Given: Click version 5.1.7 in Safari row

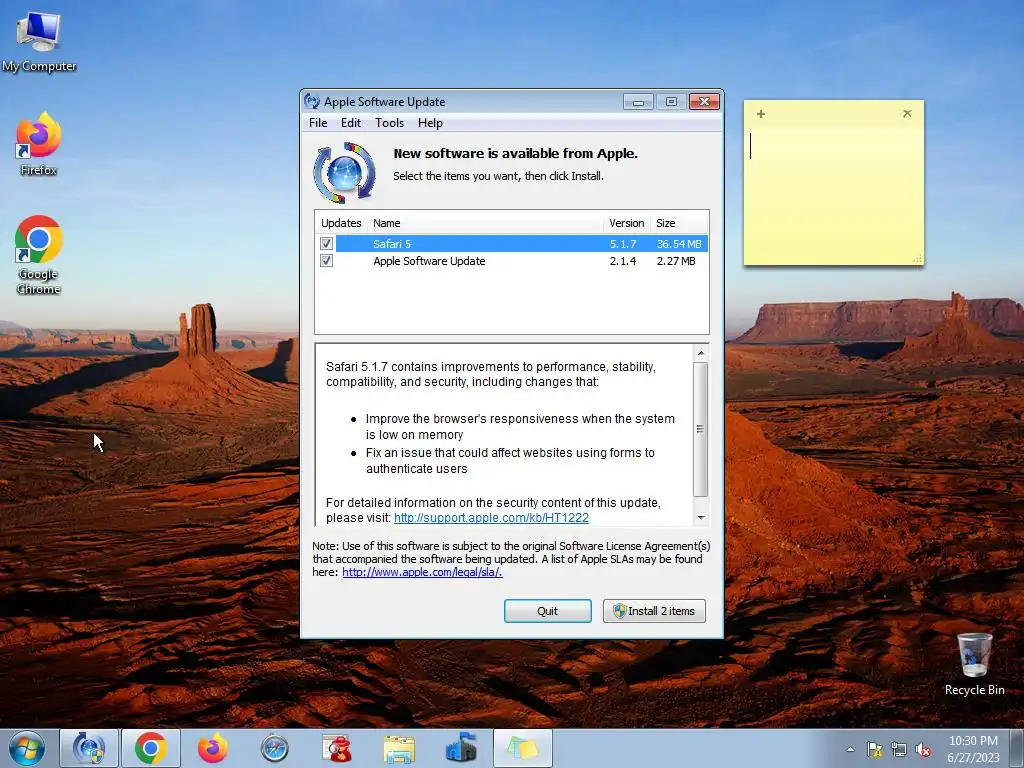Looking at the screenshot, I should 623,244.
